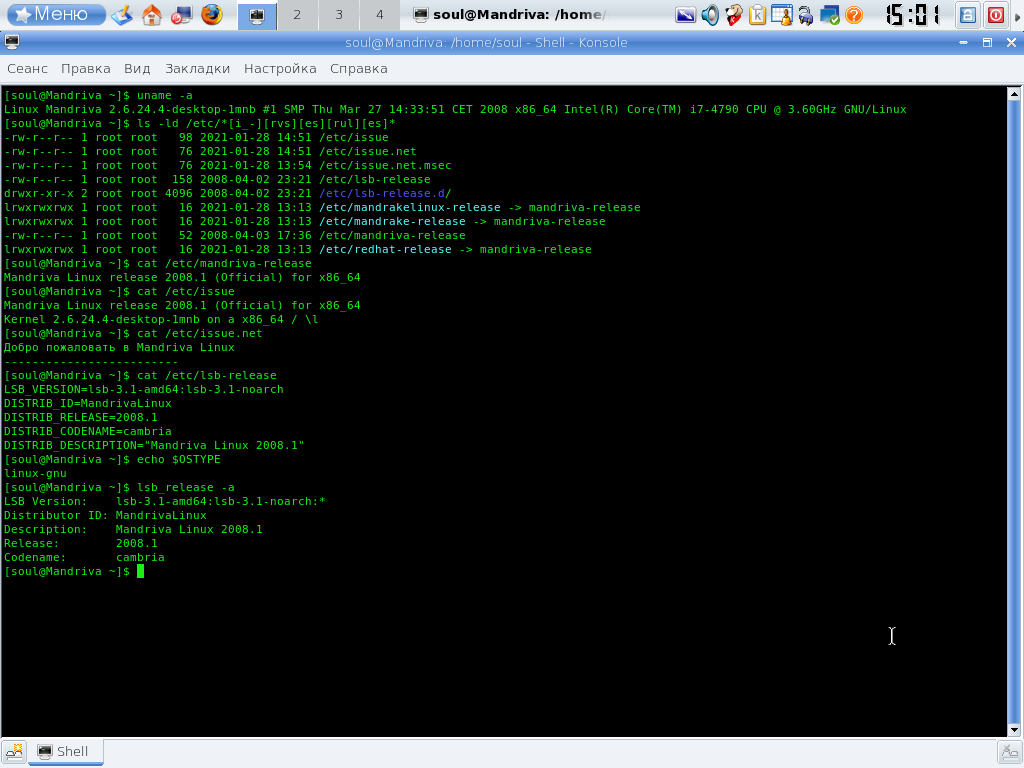Click the 15:01 panel clock
1024x768 pixels.
click(x=913, y=15)
